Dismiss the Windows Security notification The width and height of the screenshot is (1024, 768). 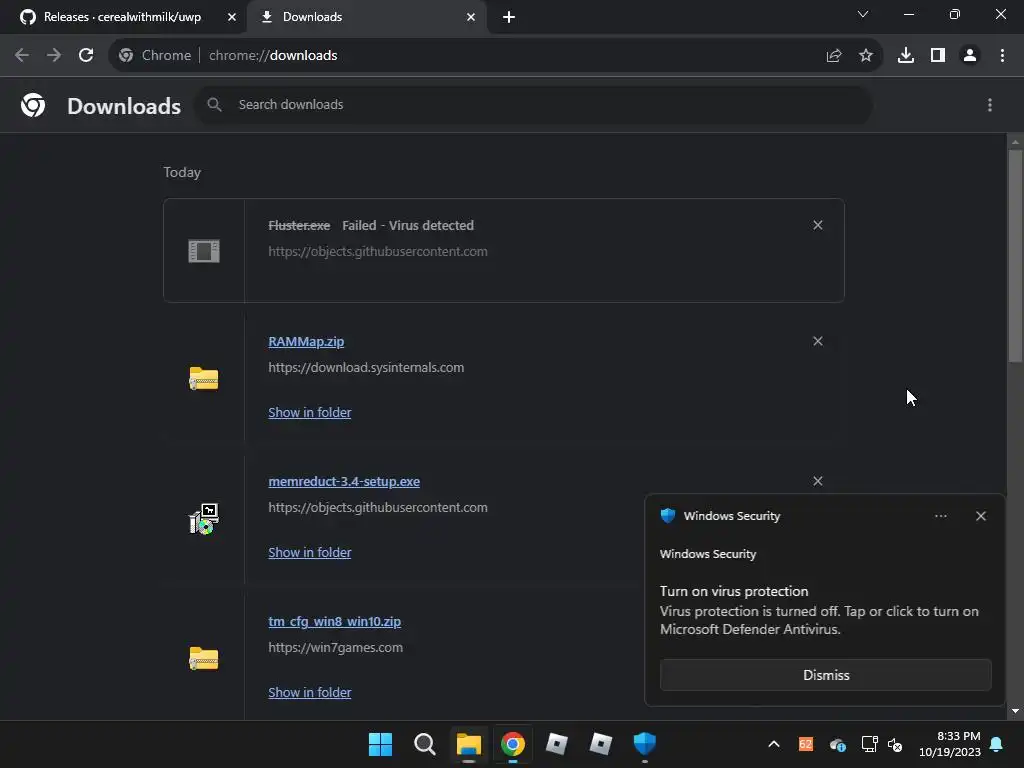point(825,675)
